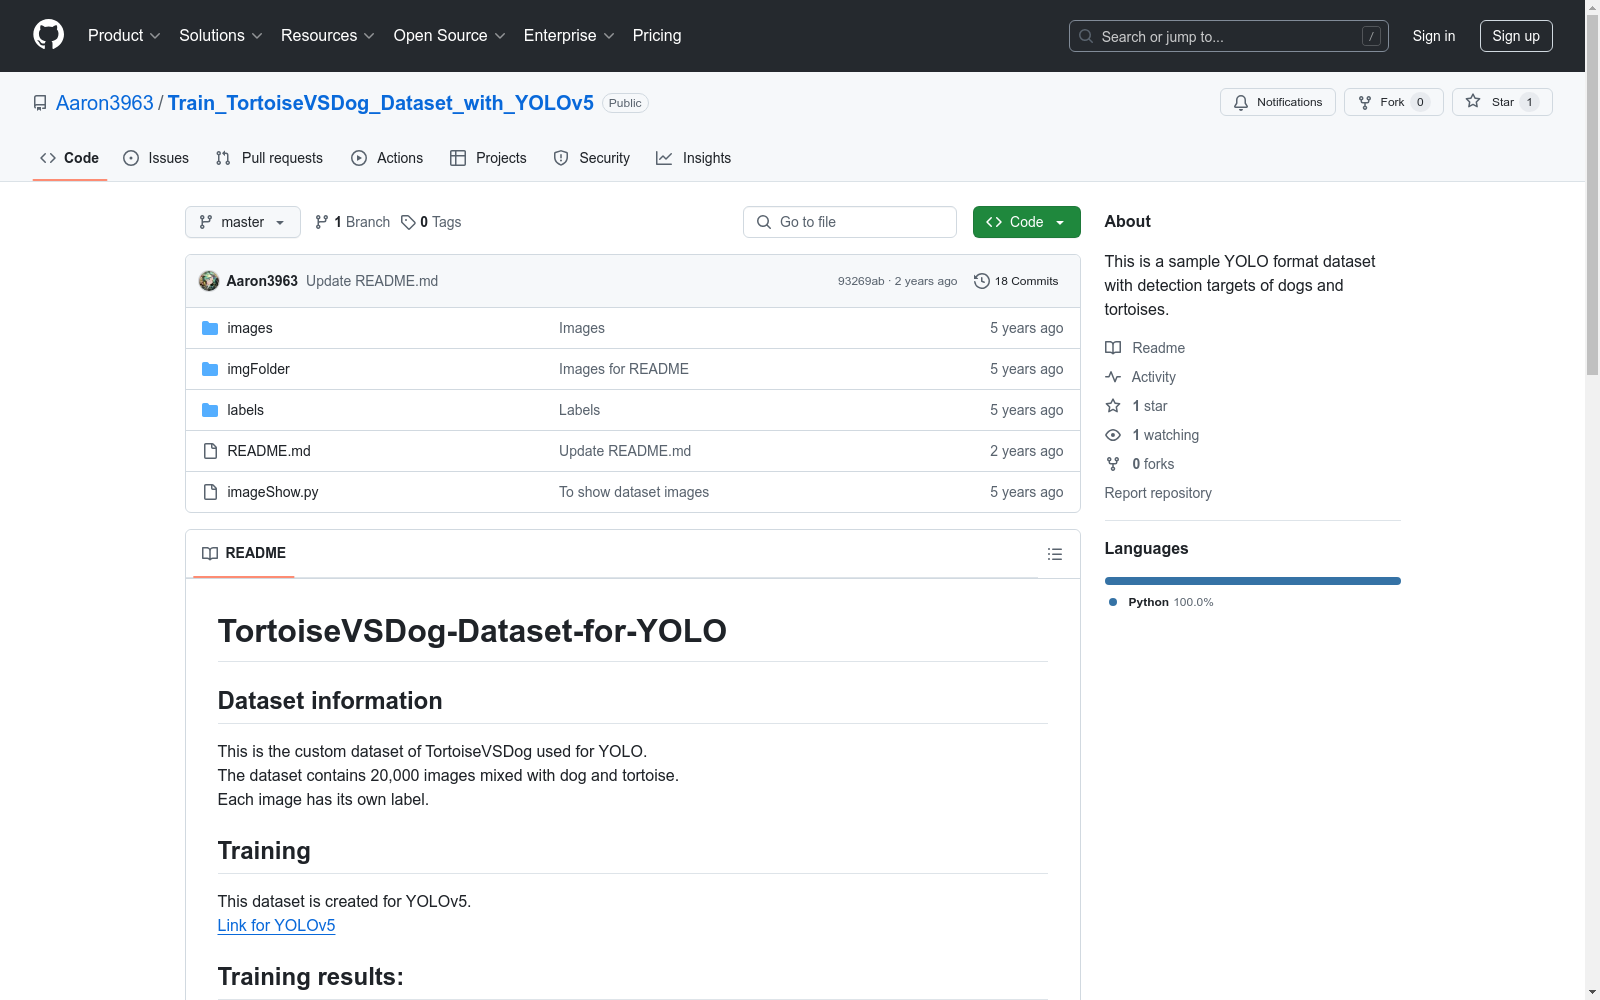Expand the Product menu
Image resolution: width=1600 pixels, height=1000 pixels.
pyautogui.click(x=124, y=35)
